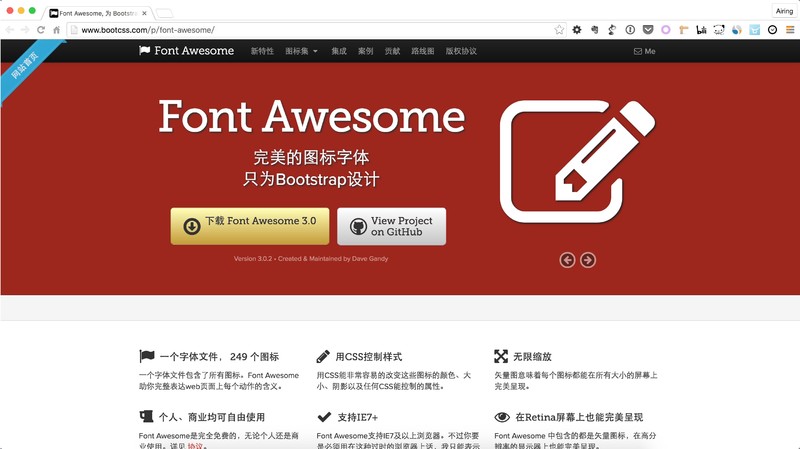Click the blue-orange swirl extension icon

click(737, 30)
